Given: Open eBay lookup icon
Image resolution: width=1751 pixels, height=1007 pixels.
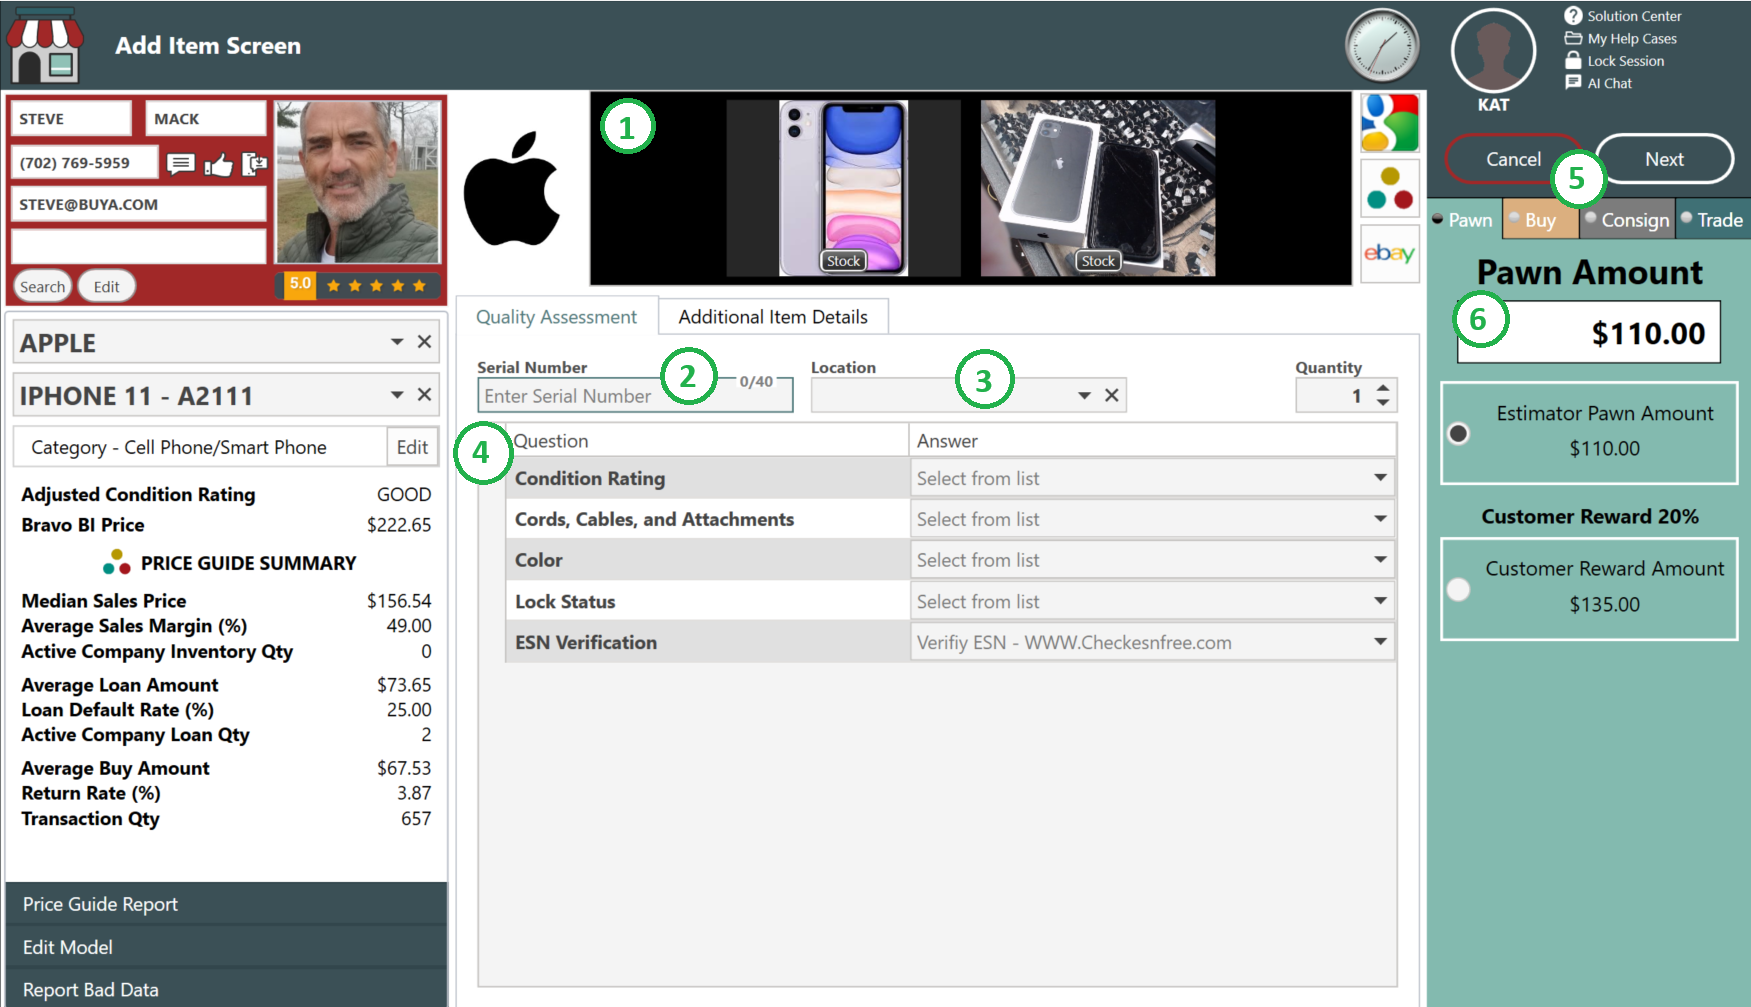Looking at the screenshot, I should point(1390,253).
